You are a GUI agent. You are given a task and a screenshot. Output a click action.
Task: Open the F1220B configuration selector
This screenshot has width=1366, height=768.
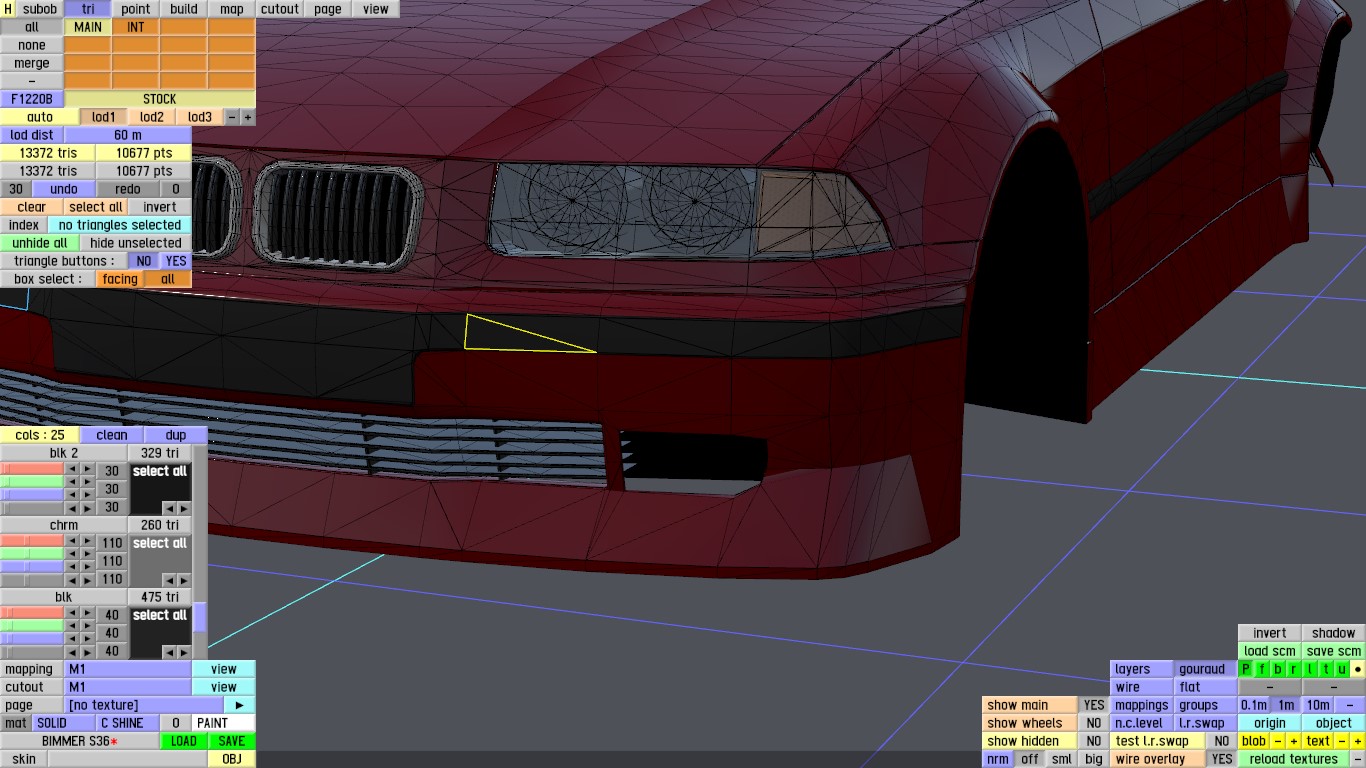32,99
